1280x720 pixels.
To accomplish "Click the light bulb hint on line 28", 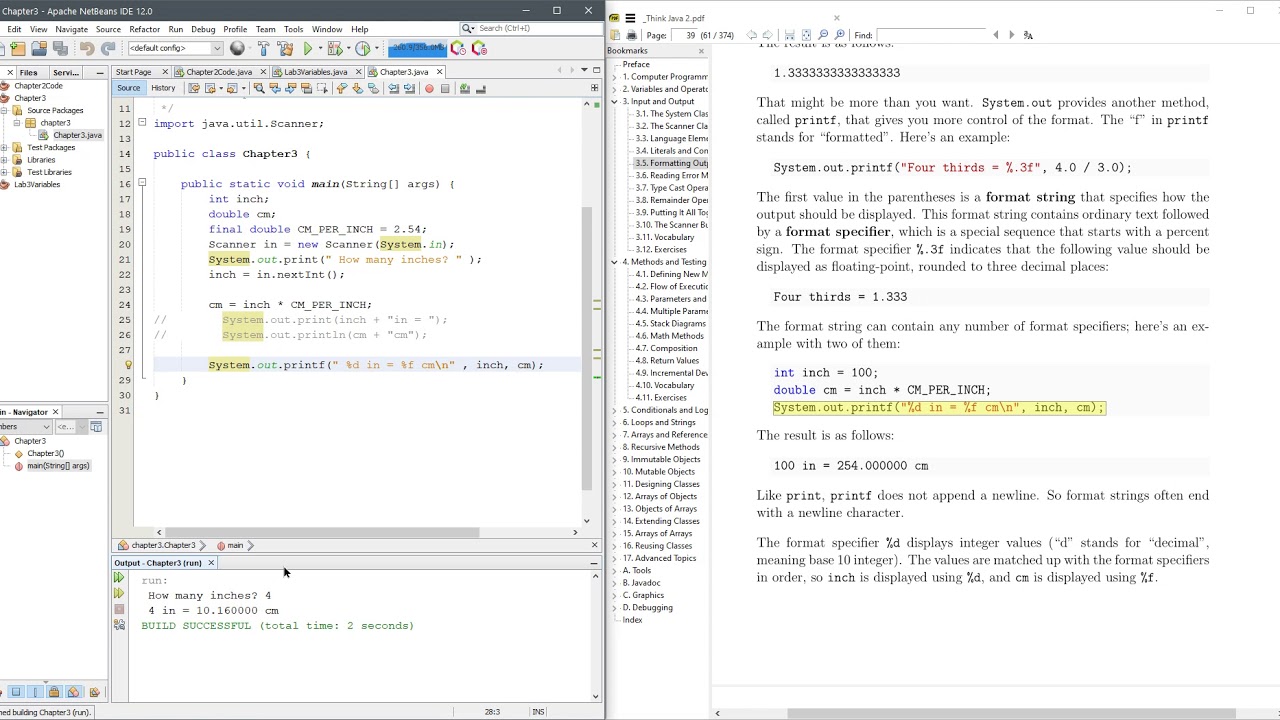I will [128, 365].
